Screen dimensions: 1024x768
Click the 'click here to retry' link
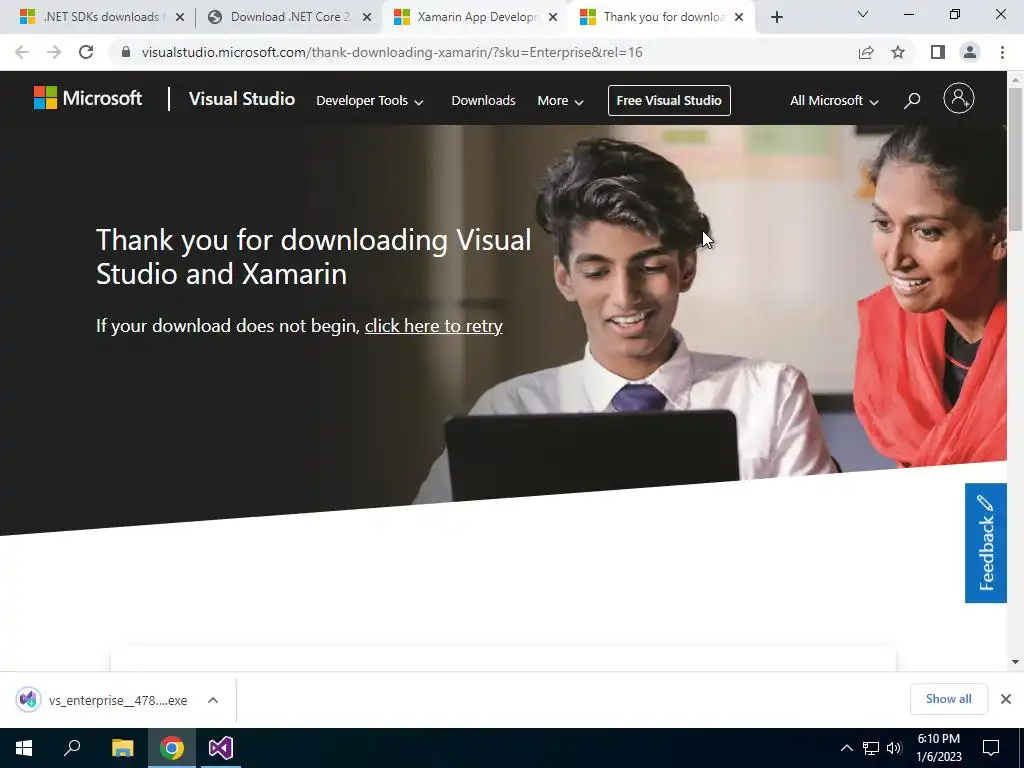[434, 326]
